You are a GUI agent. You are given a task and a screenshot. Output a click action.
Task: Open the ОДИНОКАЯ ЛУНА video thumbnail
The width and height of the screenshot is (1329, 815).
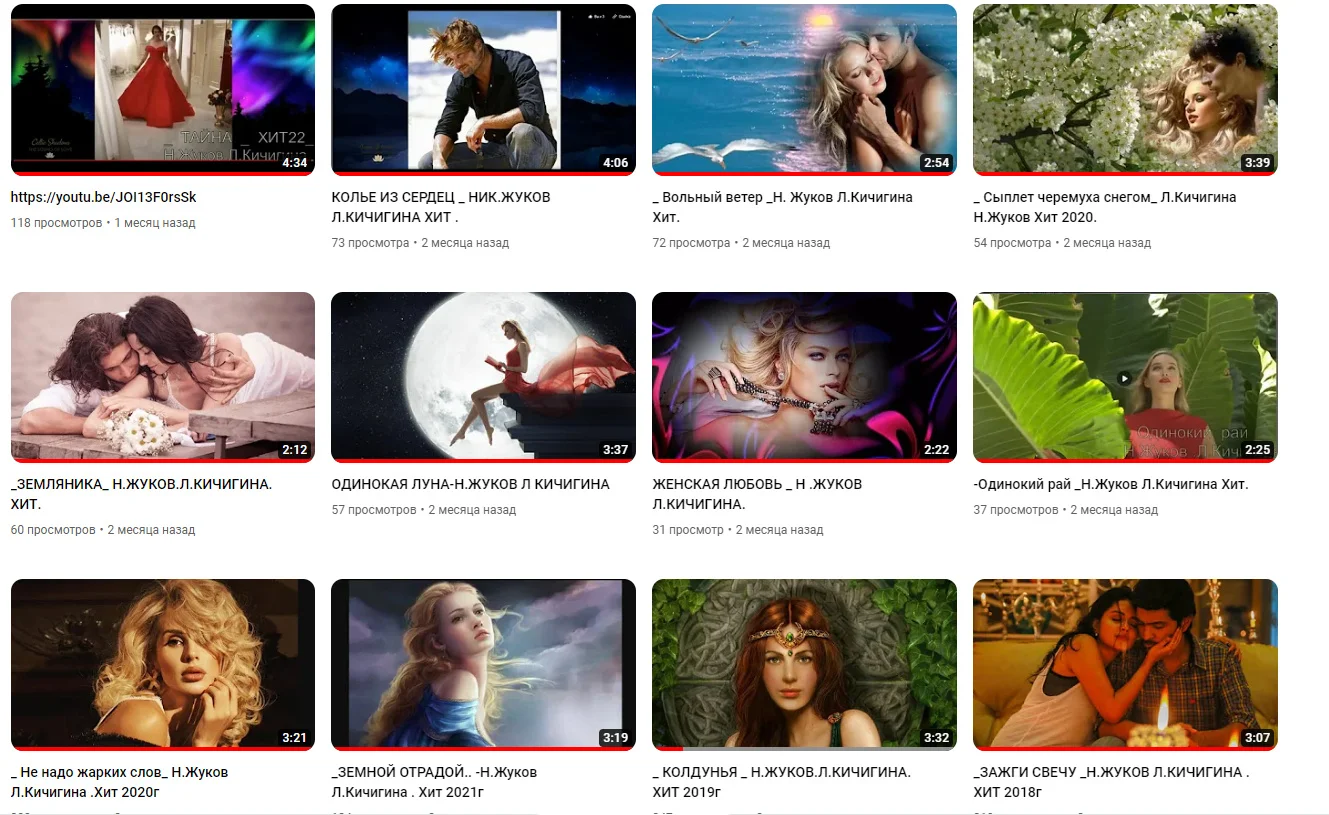(483, 377)
